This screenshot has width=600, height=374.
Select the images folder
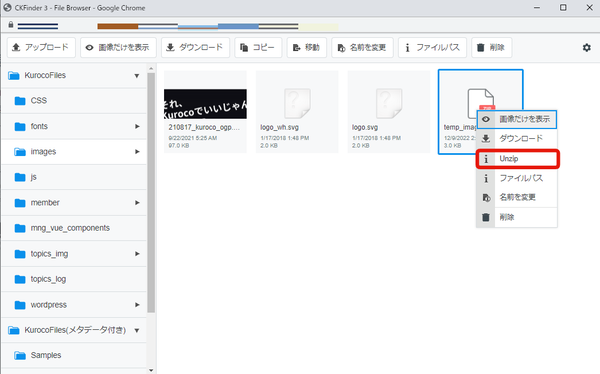74,152
